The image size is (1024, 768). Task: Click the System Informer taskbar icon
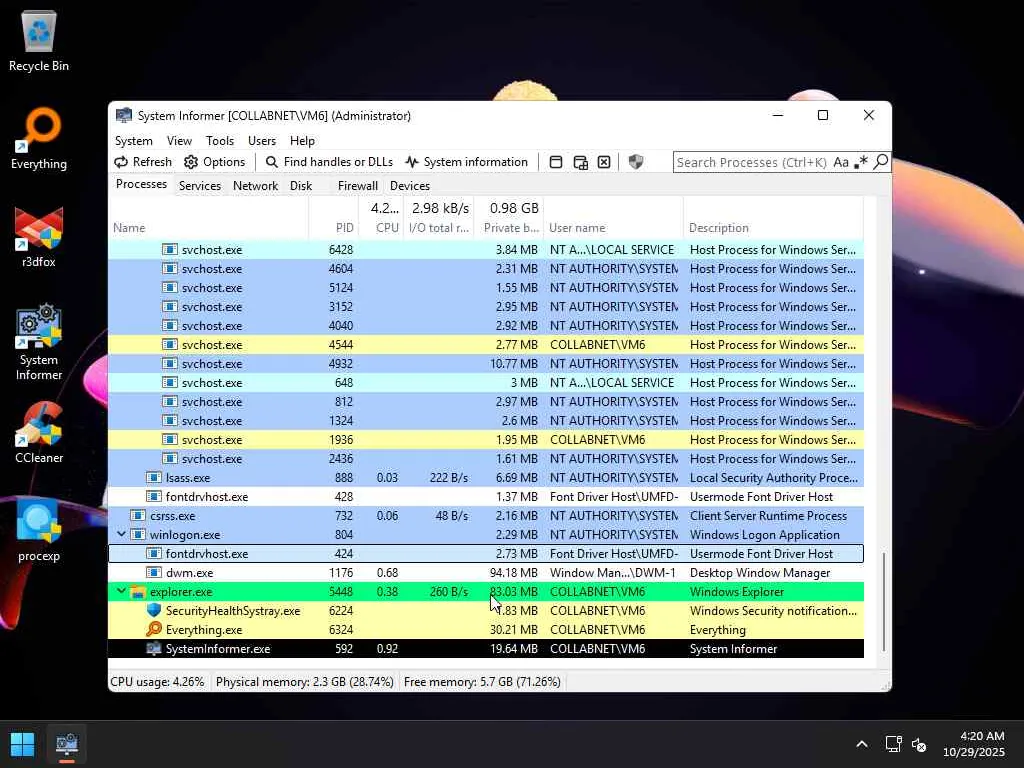[67, 744]
